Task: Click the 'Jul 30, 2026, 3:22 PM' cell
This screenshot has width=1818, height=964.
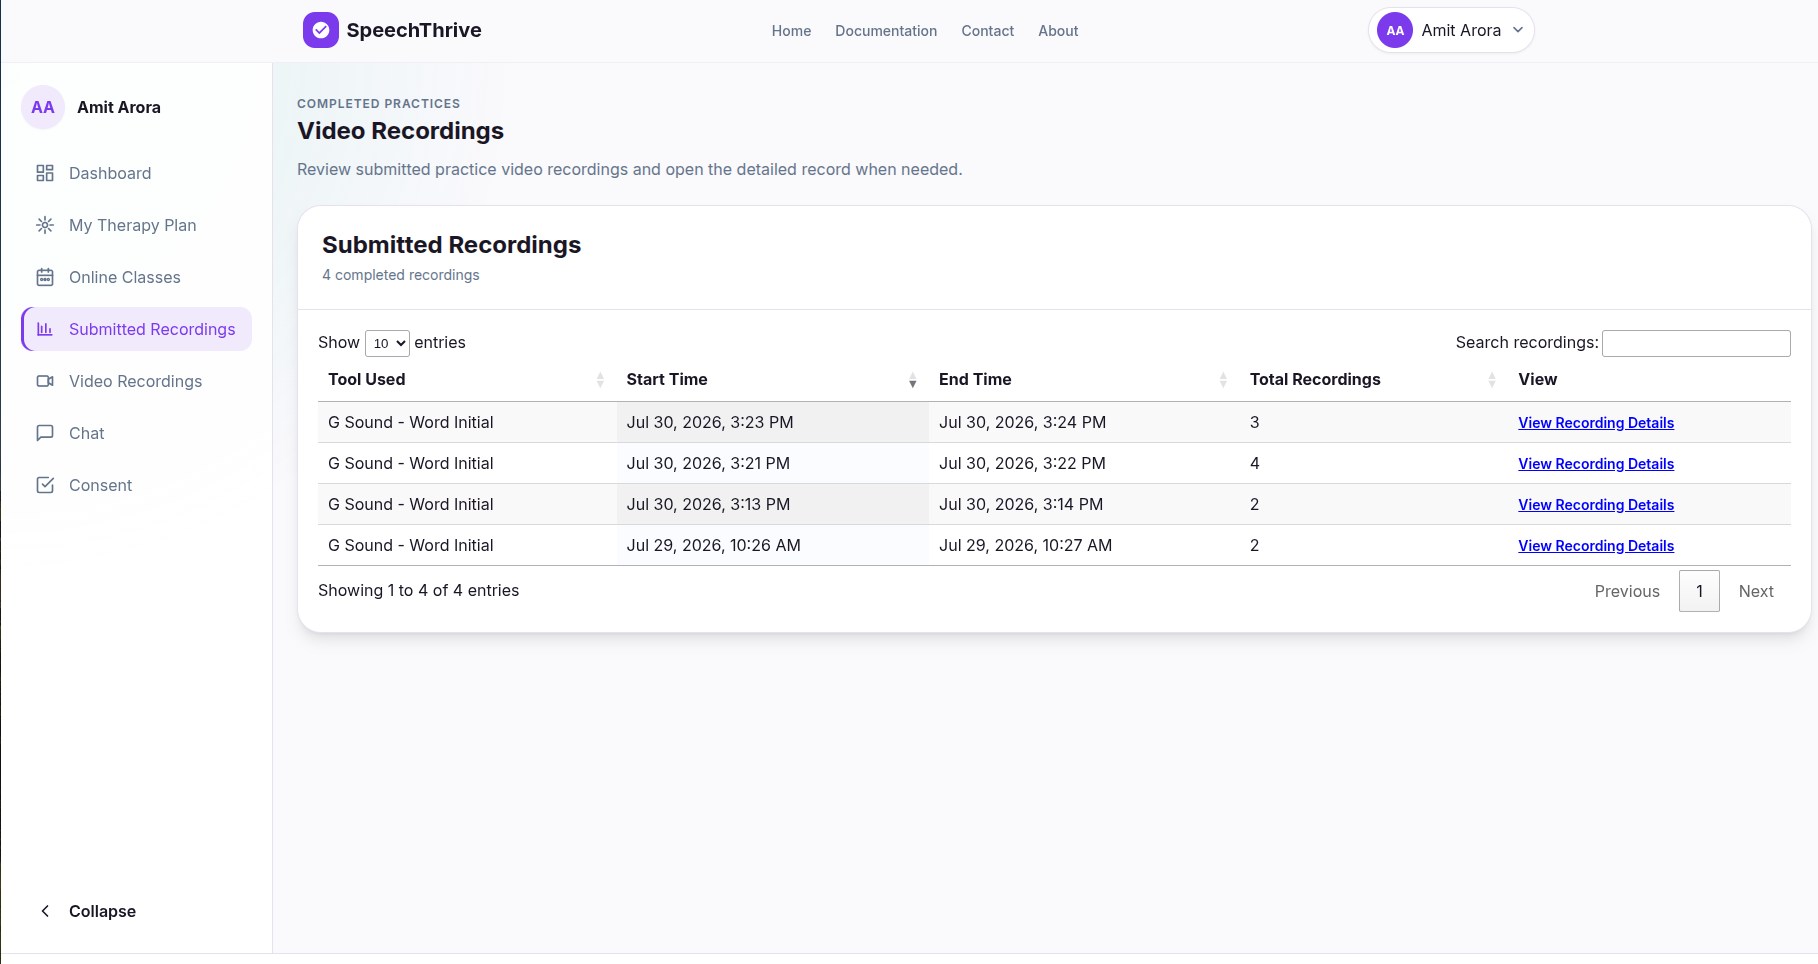Action: coord(1084,463)
